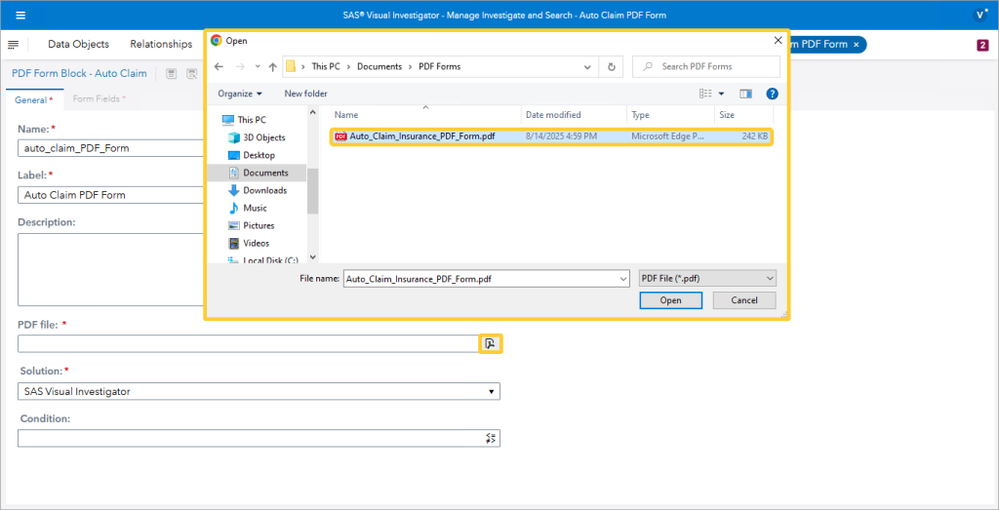Click the second toolbar icon after PDF Form Block title
The width and height of the screenshot is (999, 510).
191,74
